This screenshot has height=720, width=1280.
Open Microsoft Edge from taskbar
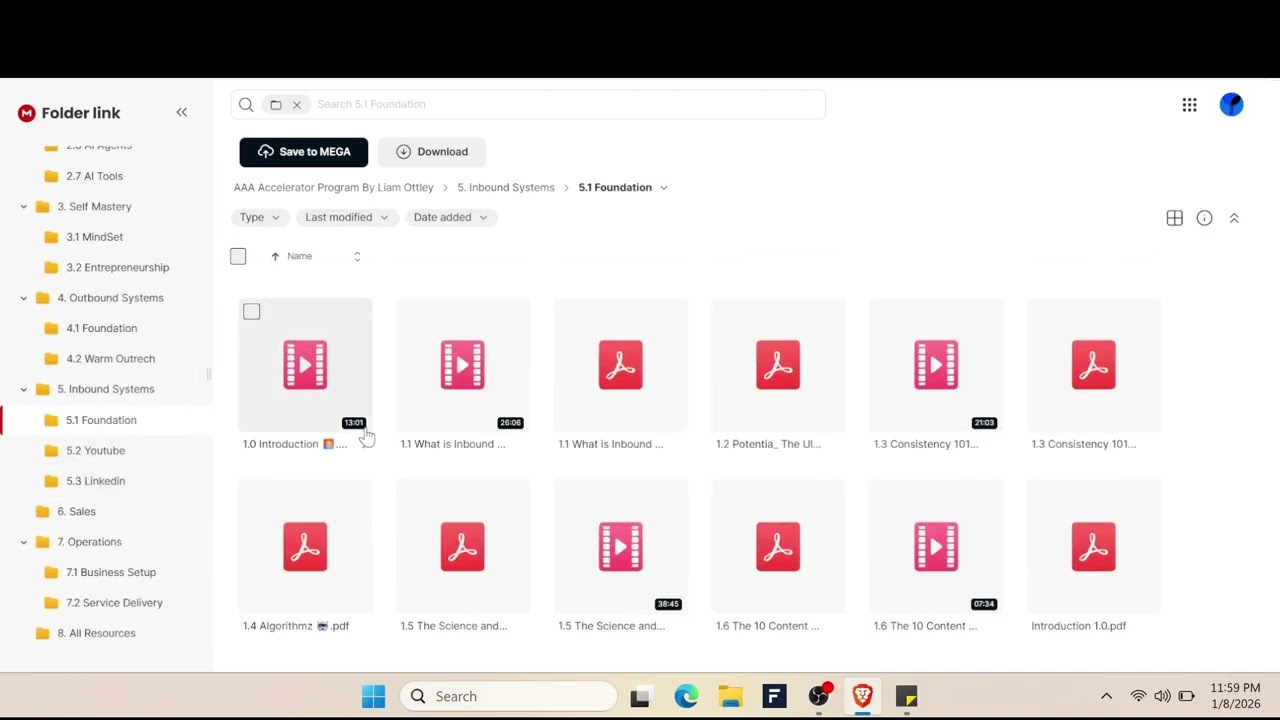click(x=686, y=696)
